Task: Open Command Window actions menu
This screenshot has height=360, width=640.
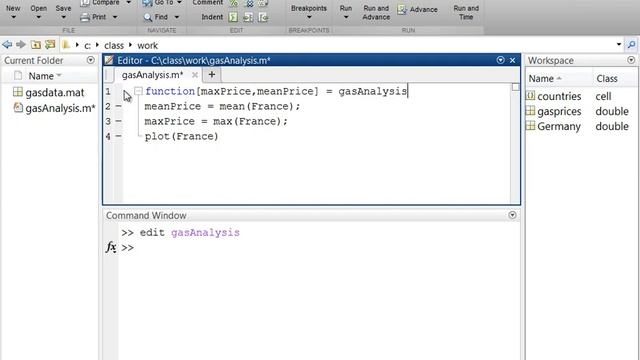Action: coord(512,215)
